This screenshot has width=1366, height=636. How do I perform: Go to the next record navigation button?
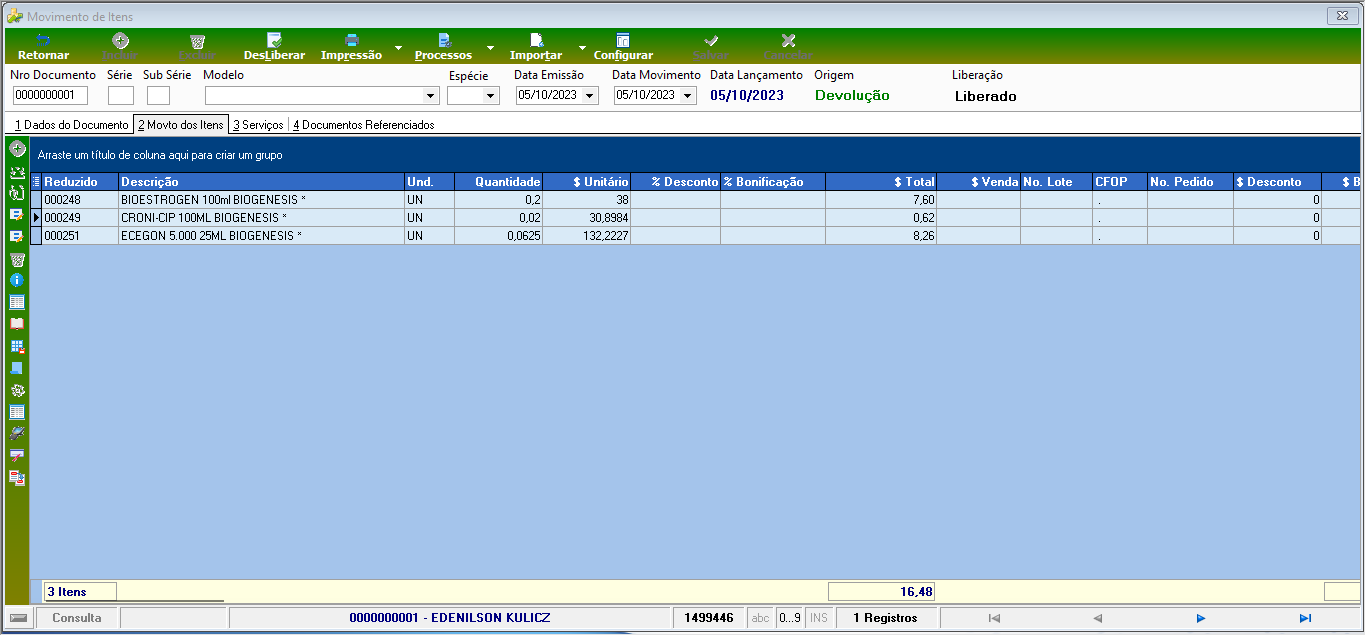(1201, 618)
